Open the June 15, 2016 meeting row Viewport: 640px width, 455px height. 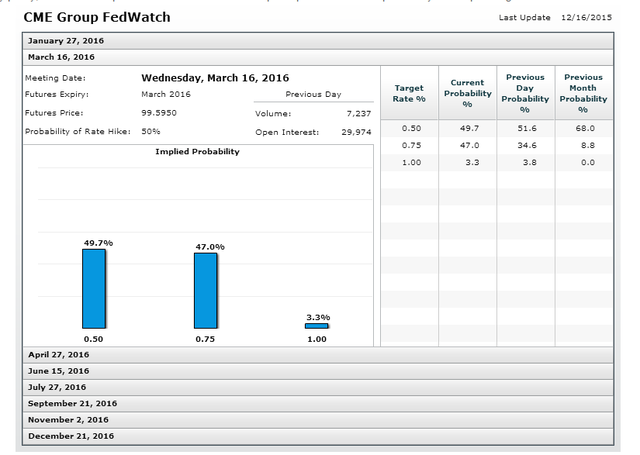[318, 371]
